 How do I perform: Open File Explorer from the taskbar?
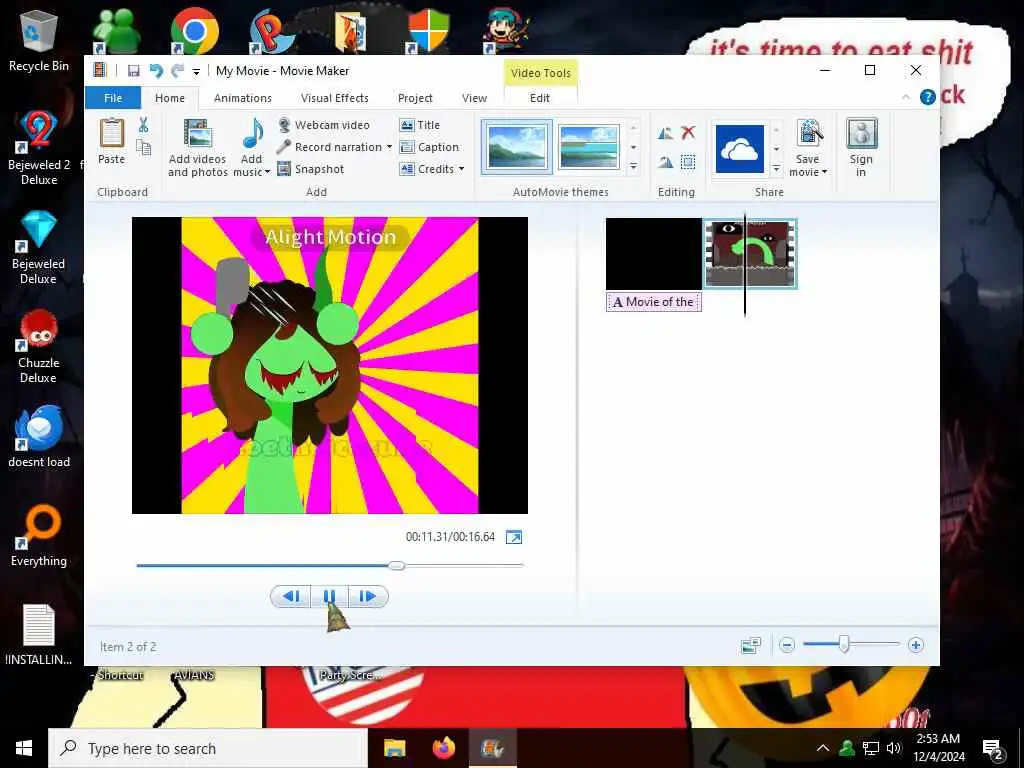pos(394,748)
